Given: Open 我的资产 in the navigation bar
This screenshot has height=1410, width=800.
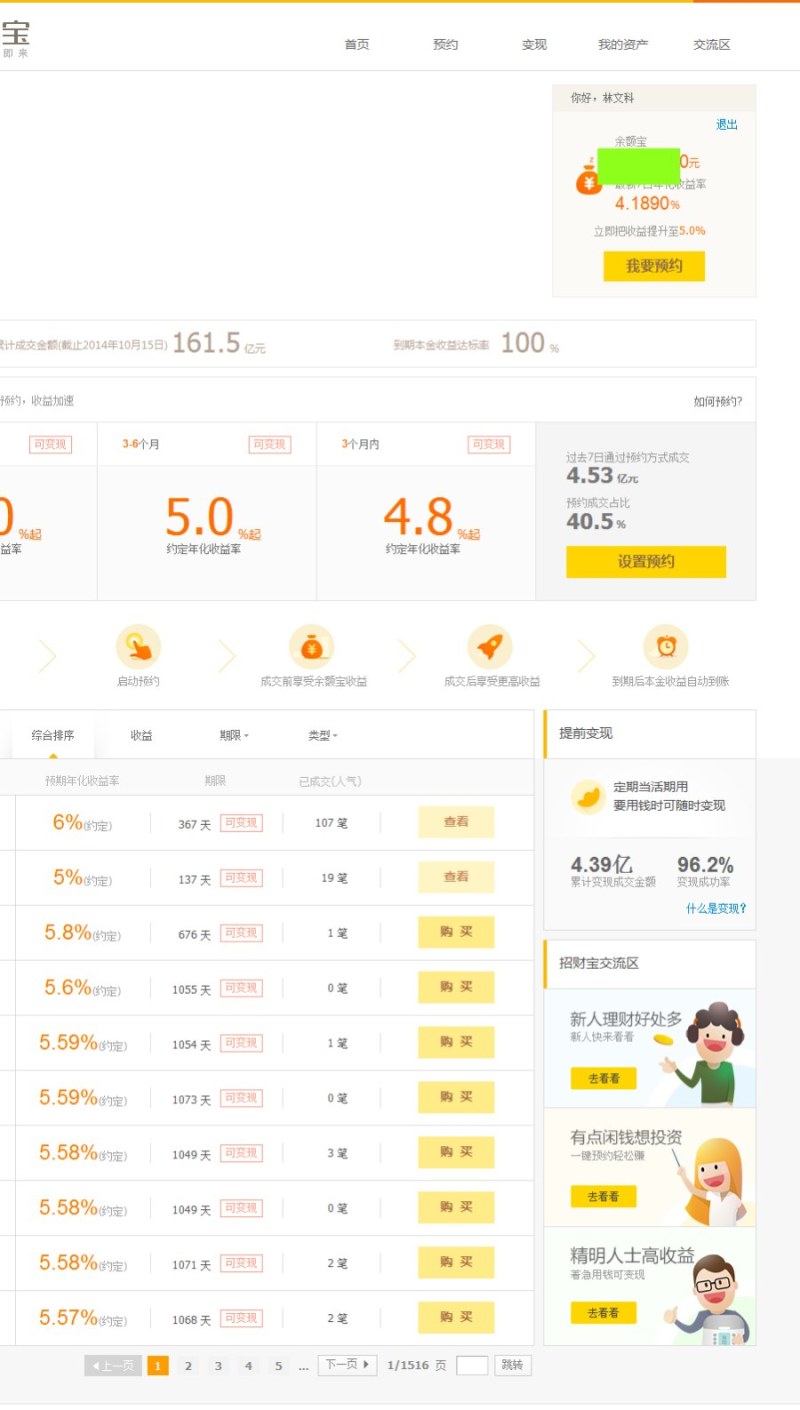Looking at the screenshot, I should tap(622, 45).
